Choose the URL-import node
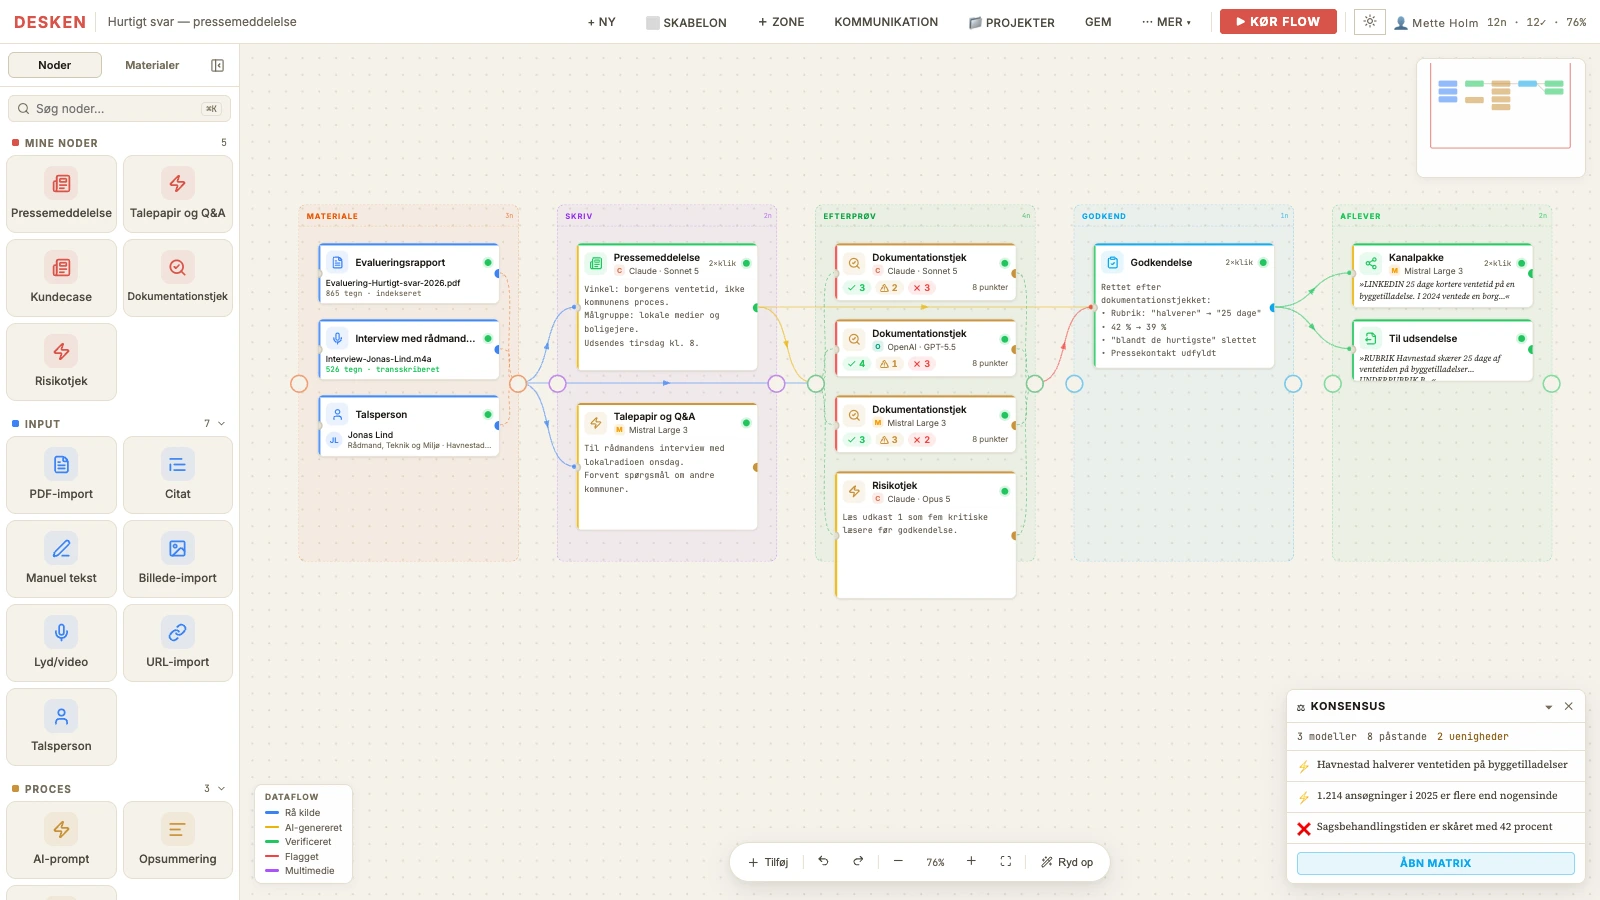Image resolution: width=1600 pixels, height=900 pixels. pos(178,643)
